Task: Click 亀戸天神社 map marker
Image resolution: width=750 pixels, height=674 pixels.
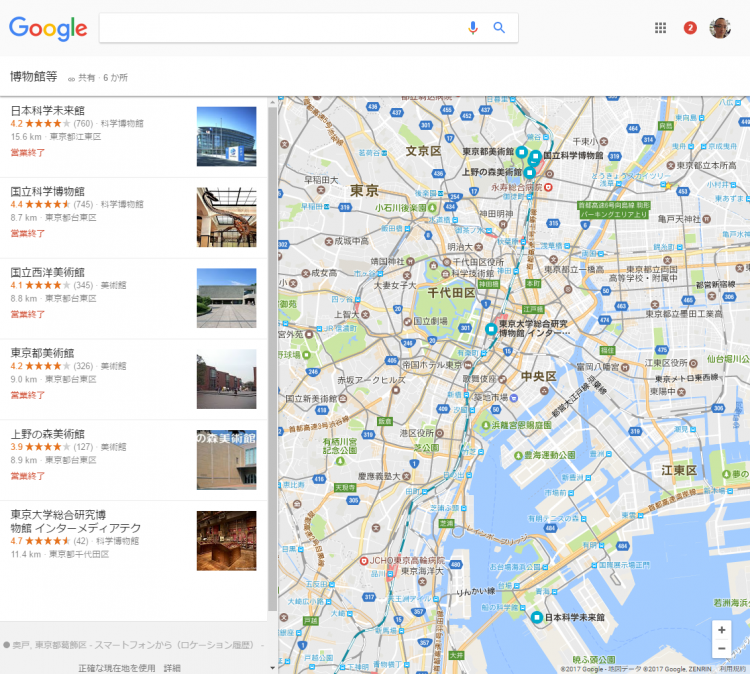Action: click(706, 219)
